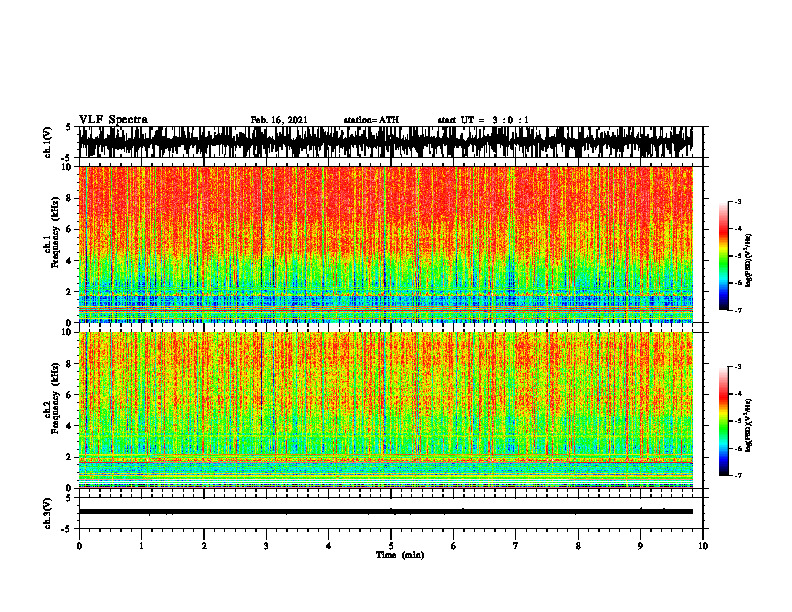
Task: Click the "-3" label on ch.2 colorbar
Action: click(x=738, y=367)
